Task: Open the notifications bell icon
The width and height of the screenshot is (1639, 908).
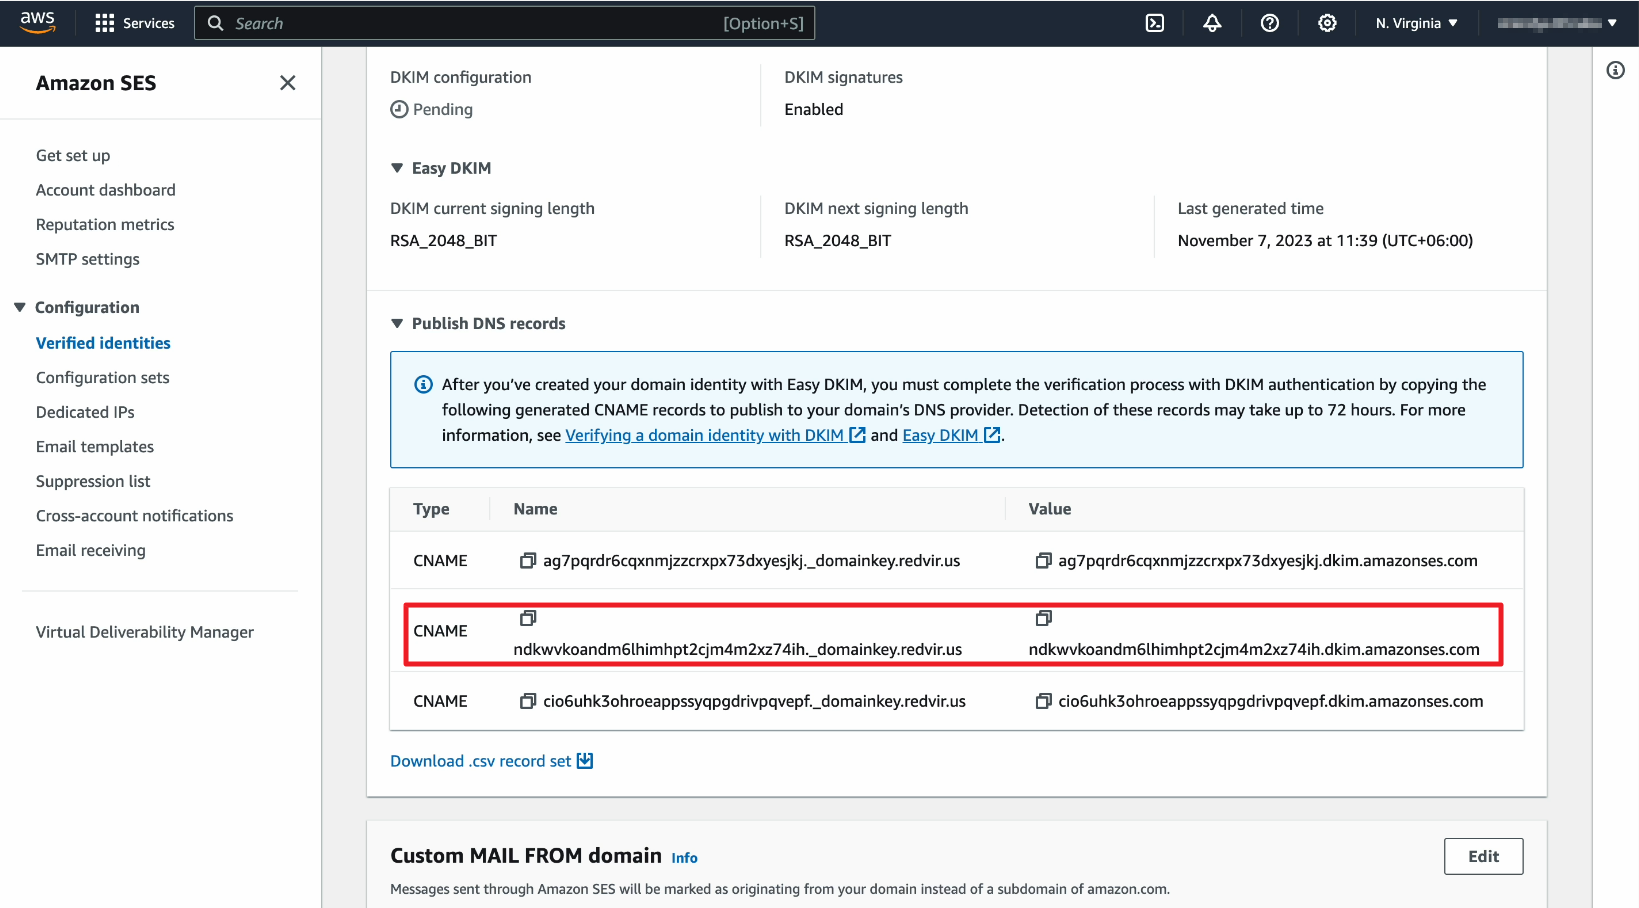Action: tap(1212, 23)
